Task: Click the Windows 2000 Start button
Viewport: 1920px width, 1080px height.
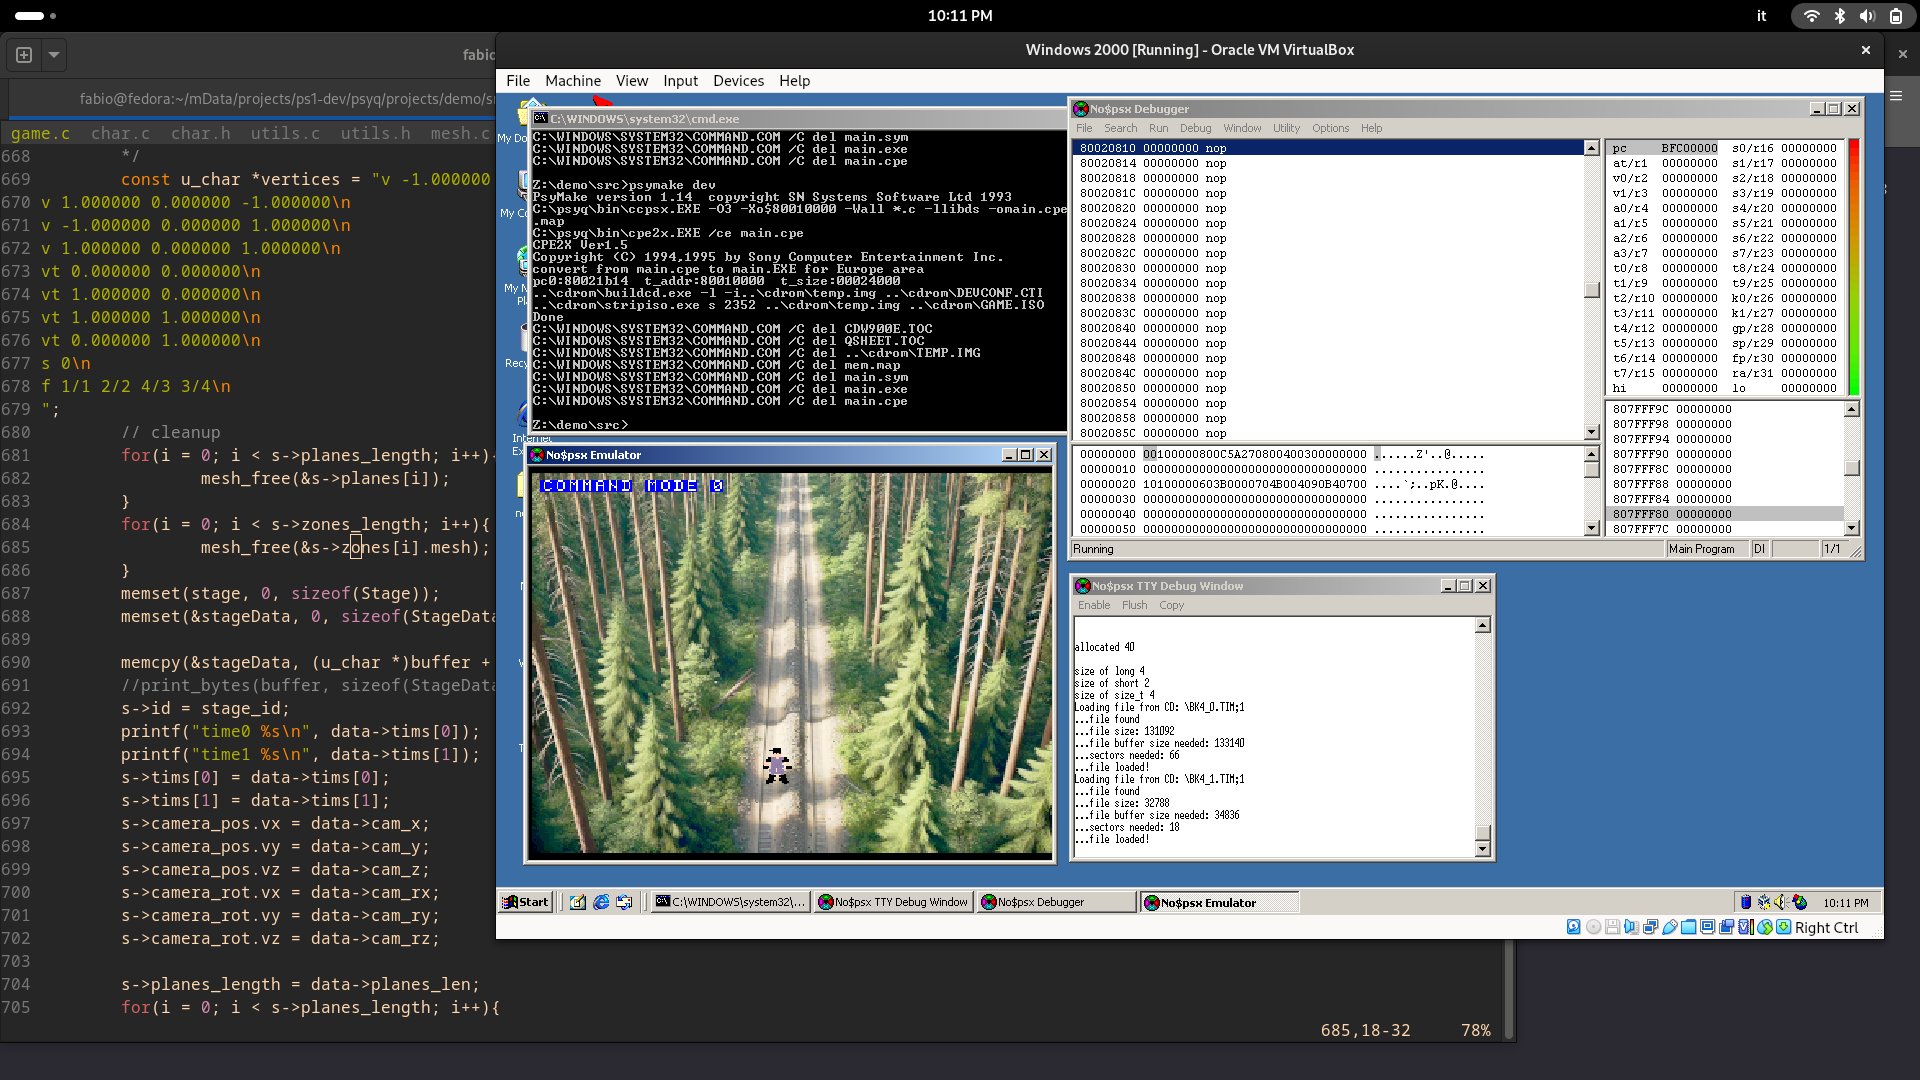Action: pos(525,902)
